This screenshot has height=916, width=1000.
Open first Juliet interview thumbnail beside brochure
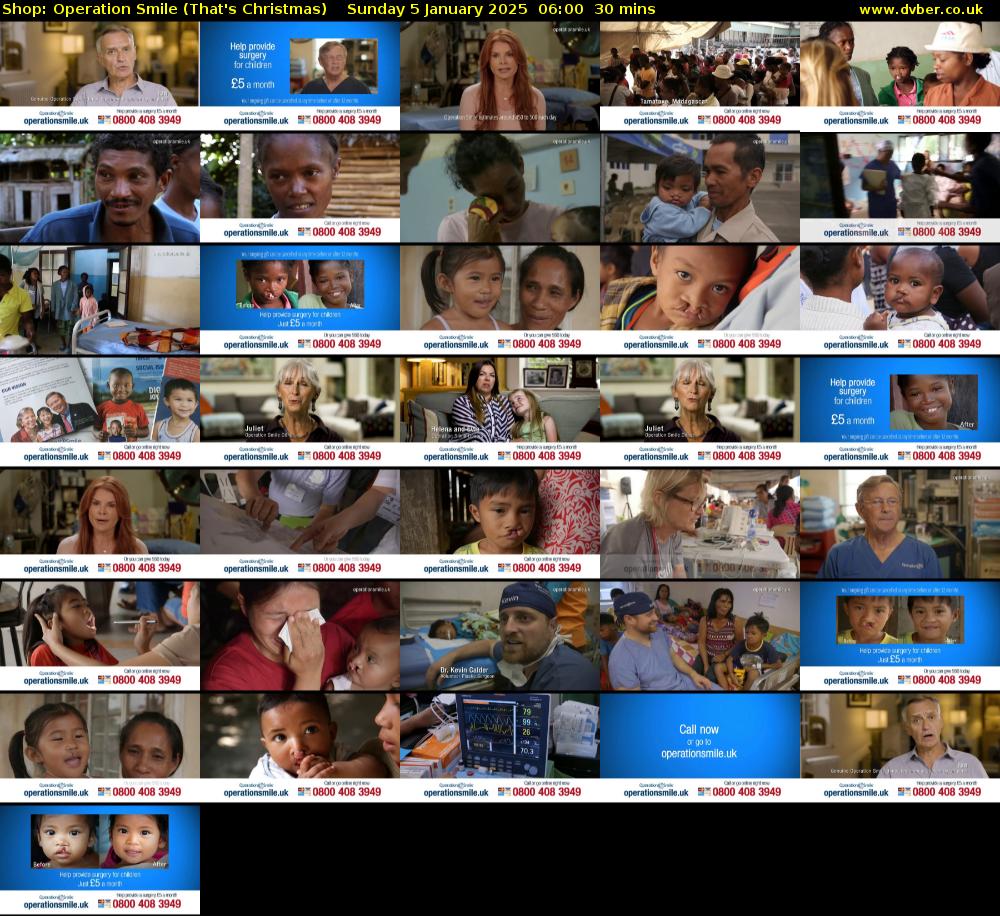pos(300,412)
